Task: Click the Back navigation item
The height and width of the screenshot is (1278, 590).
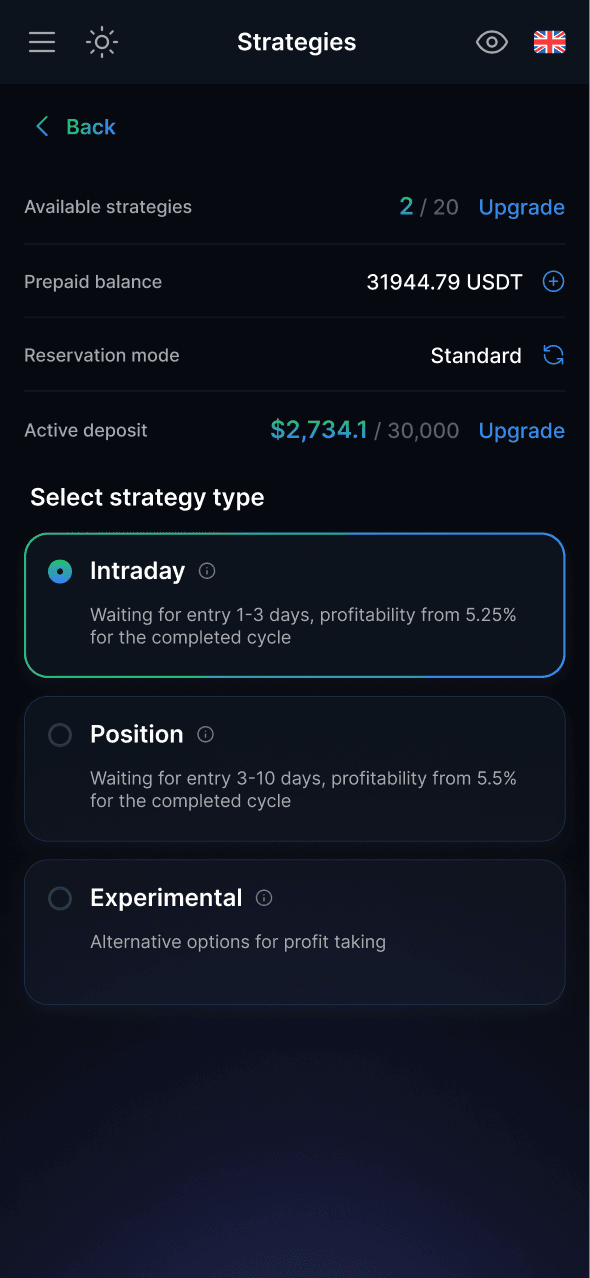Action: 90,126
